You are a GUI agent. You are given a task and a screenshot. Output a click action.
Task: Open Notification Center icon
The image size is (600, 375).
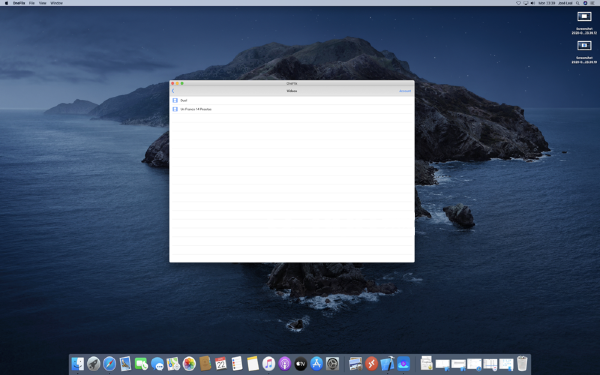click(592, 3)
